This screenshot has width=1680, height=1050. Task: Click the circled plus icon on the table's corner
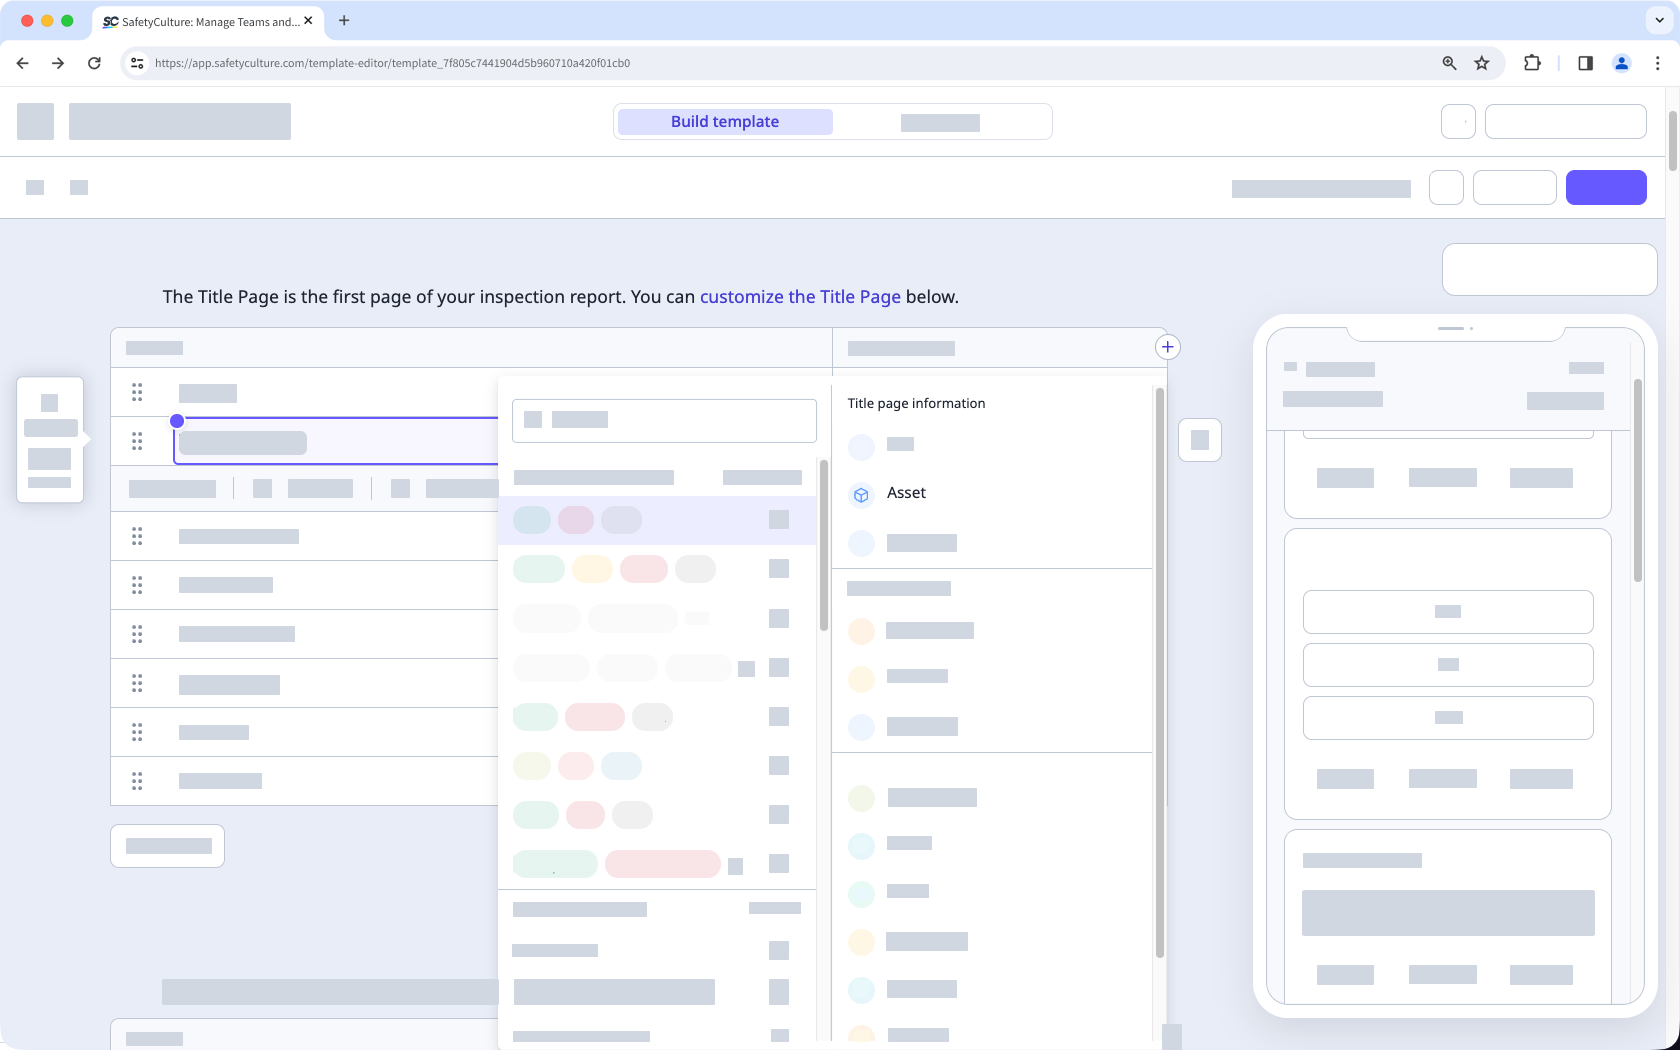click(1167, 347)
